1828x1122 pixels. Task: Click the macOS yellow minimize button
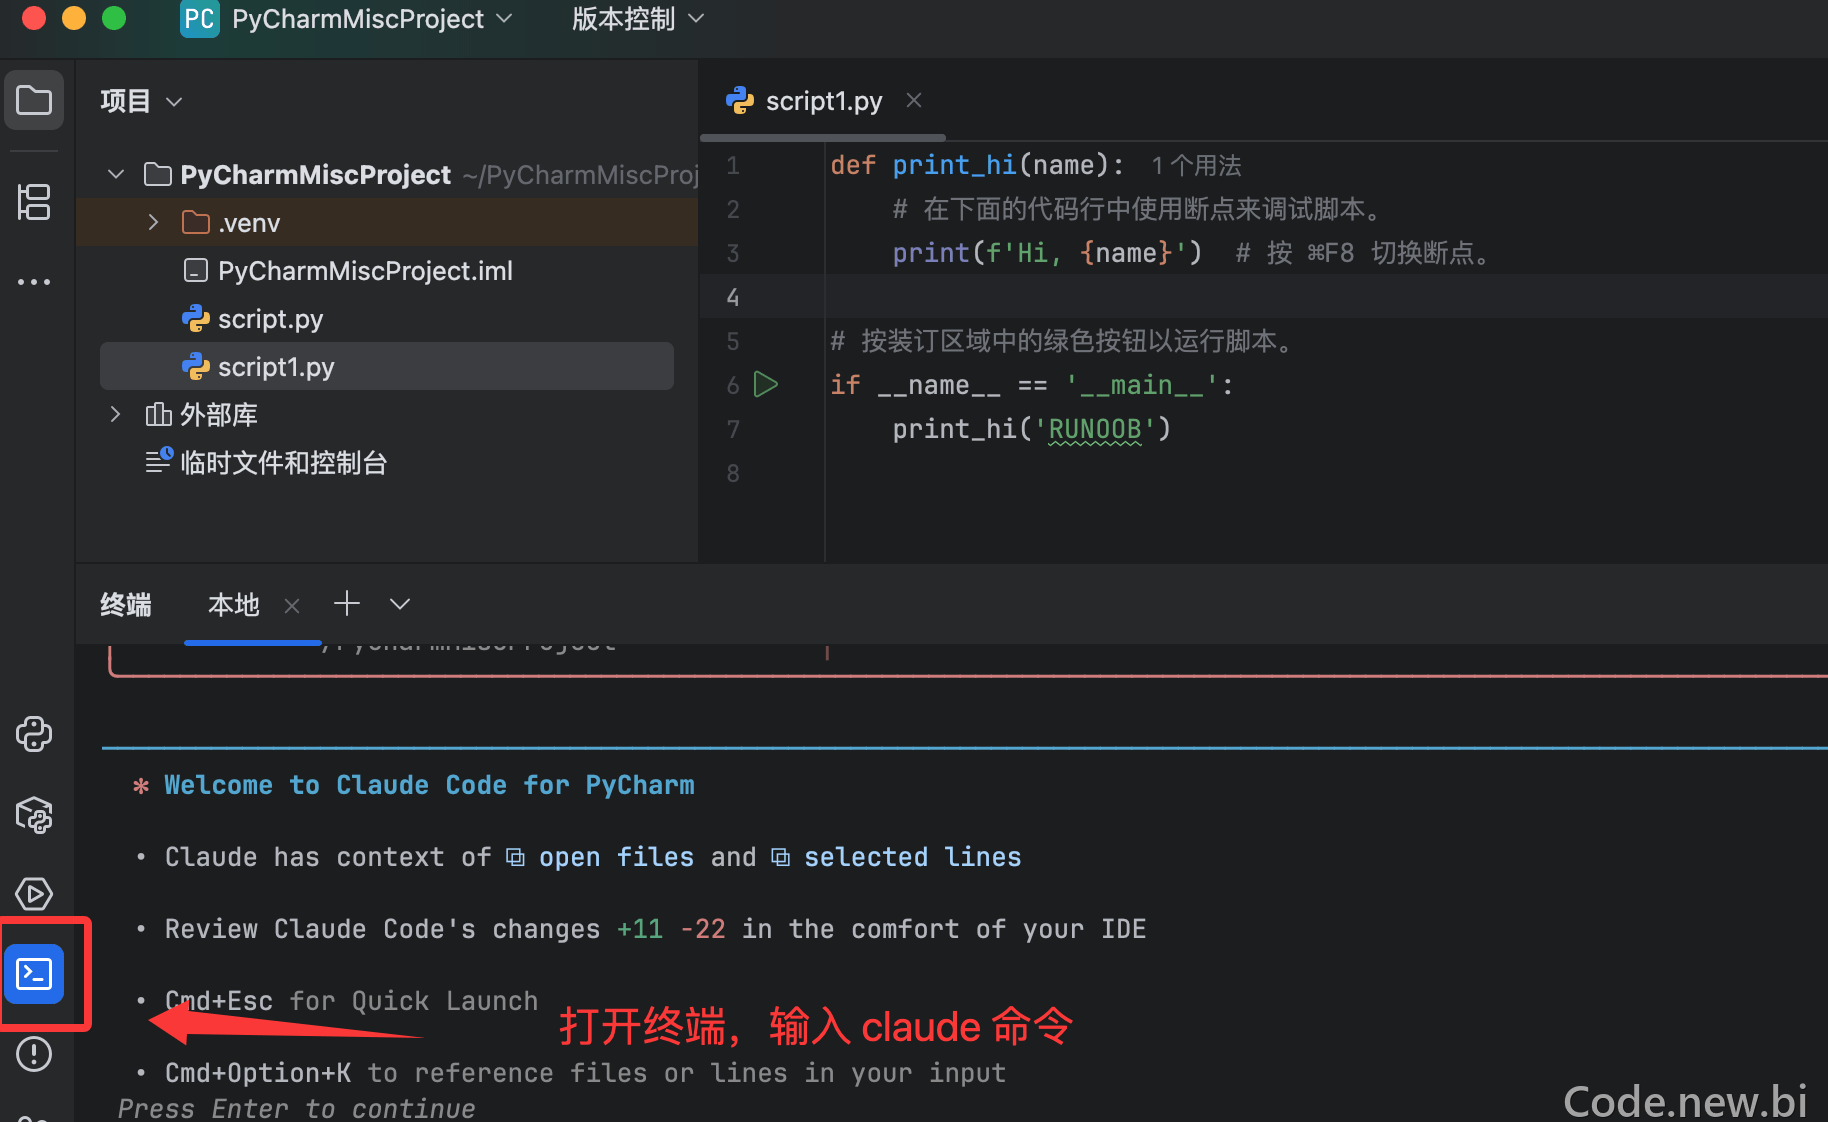pos(74,18)
